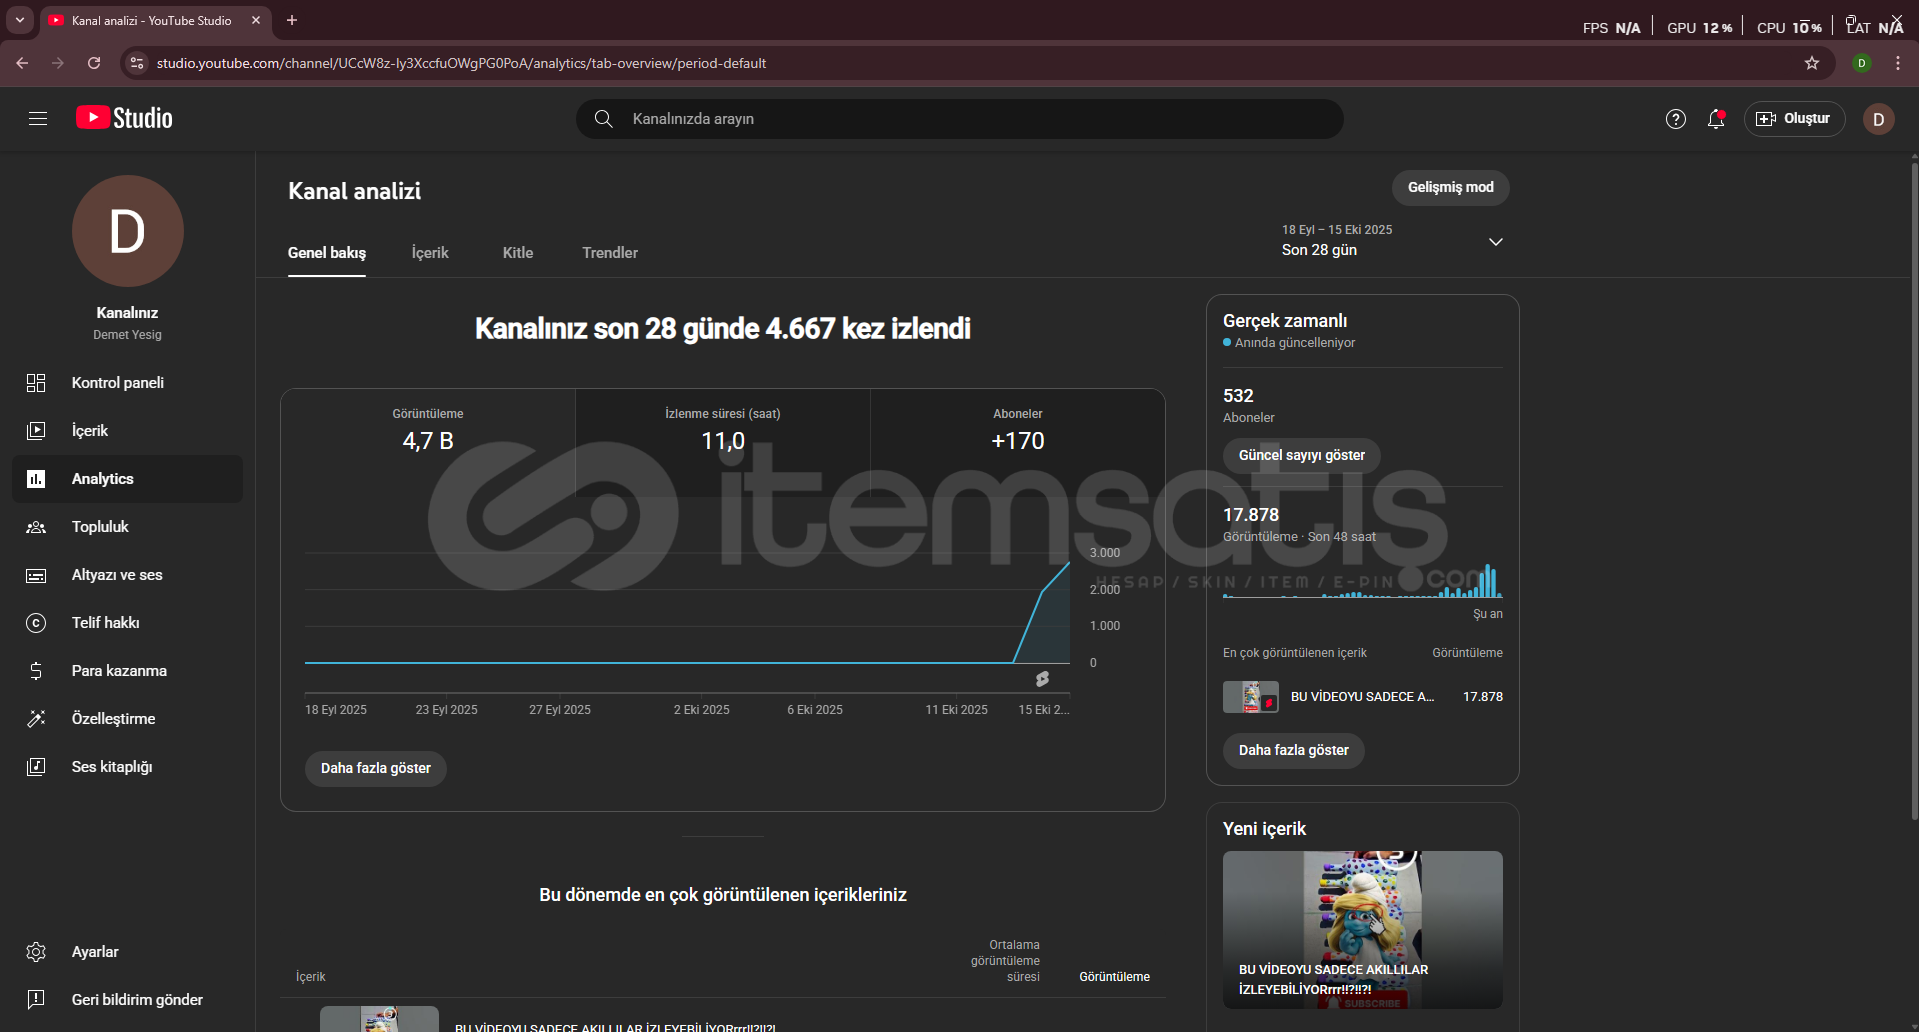The height and width of the screenshot is (1032, 1919).
Task: Click the 17.878 views count in realtime list
Action: 1483,697
